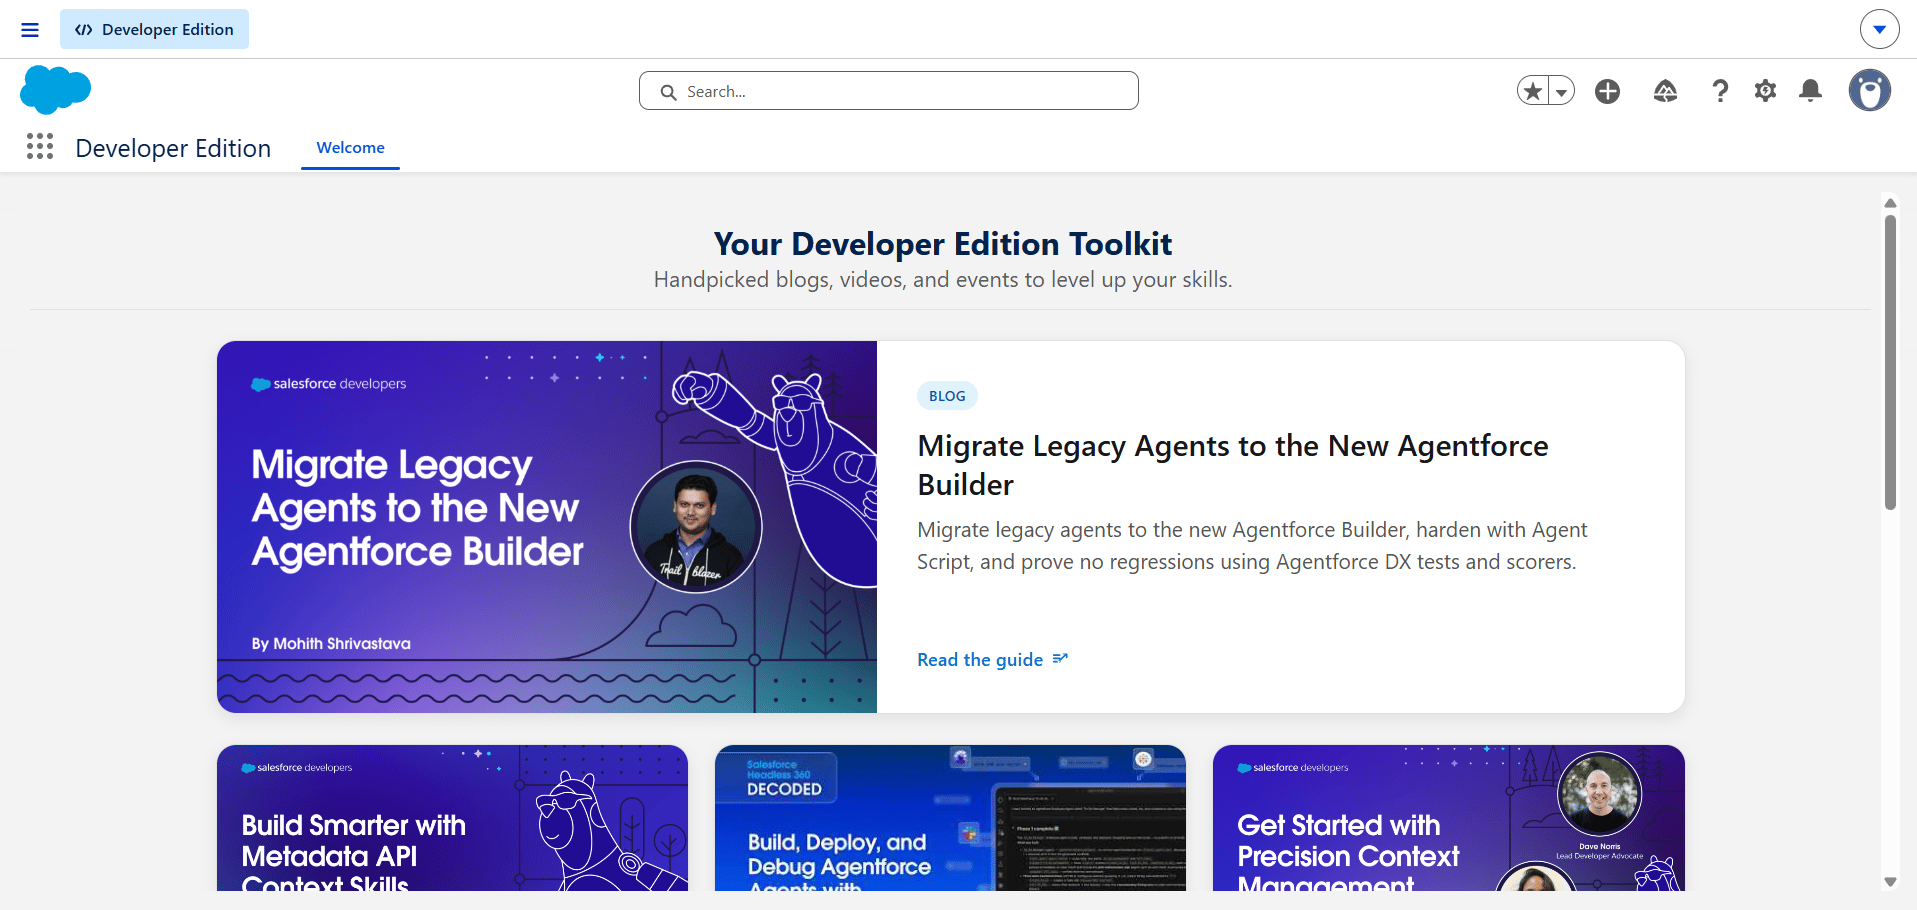Select the Welcome tab
The height and width of the screenshot is (910, 1917).
(x=350, y=148)
